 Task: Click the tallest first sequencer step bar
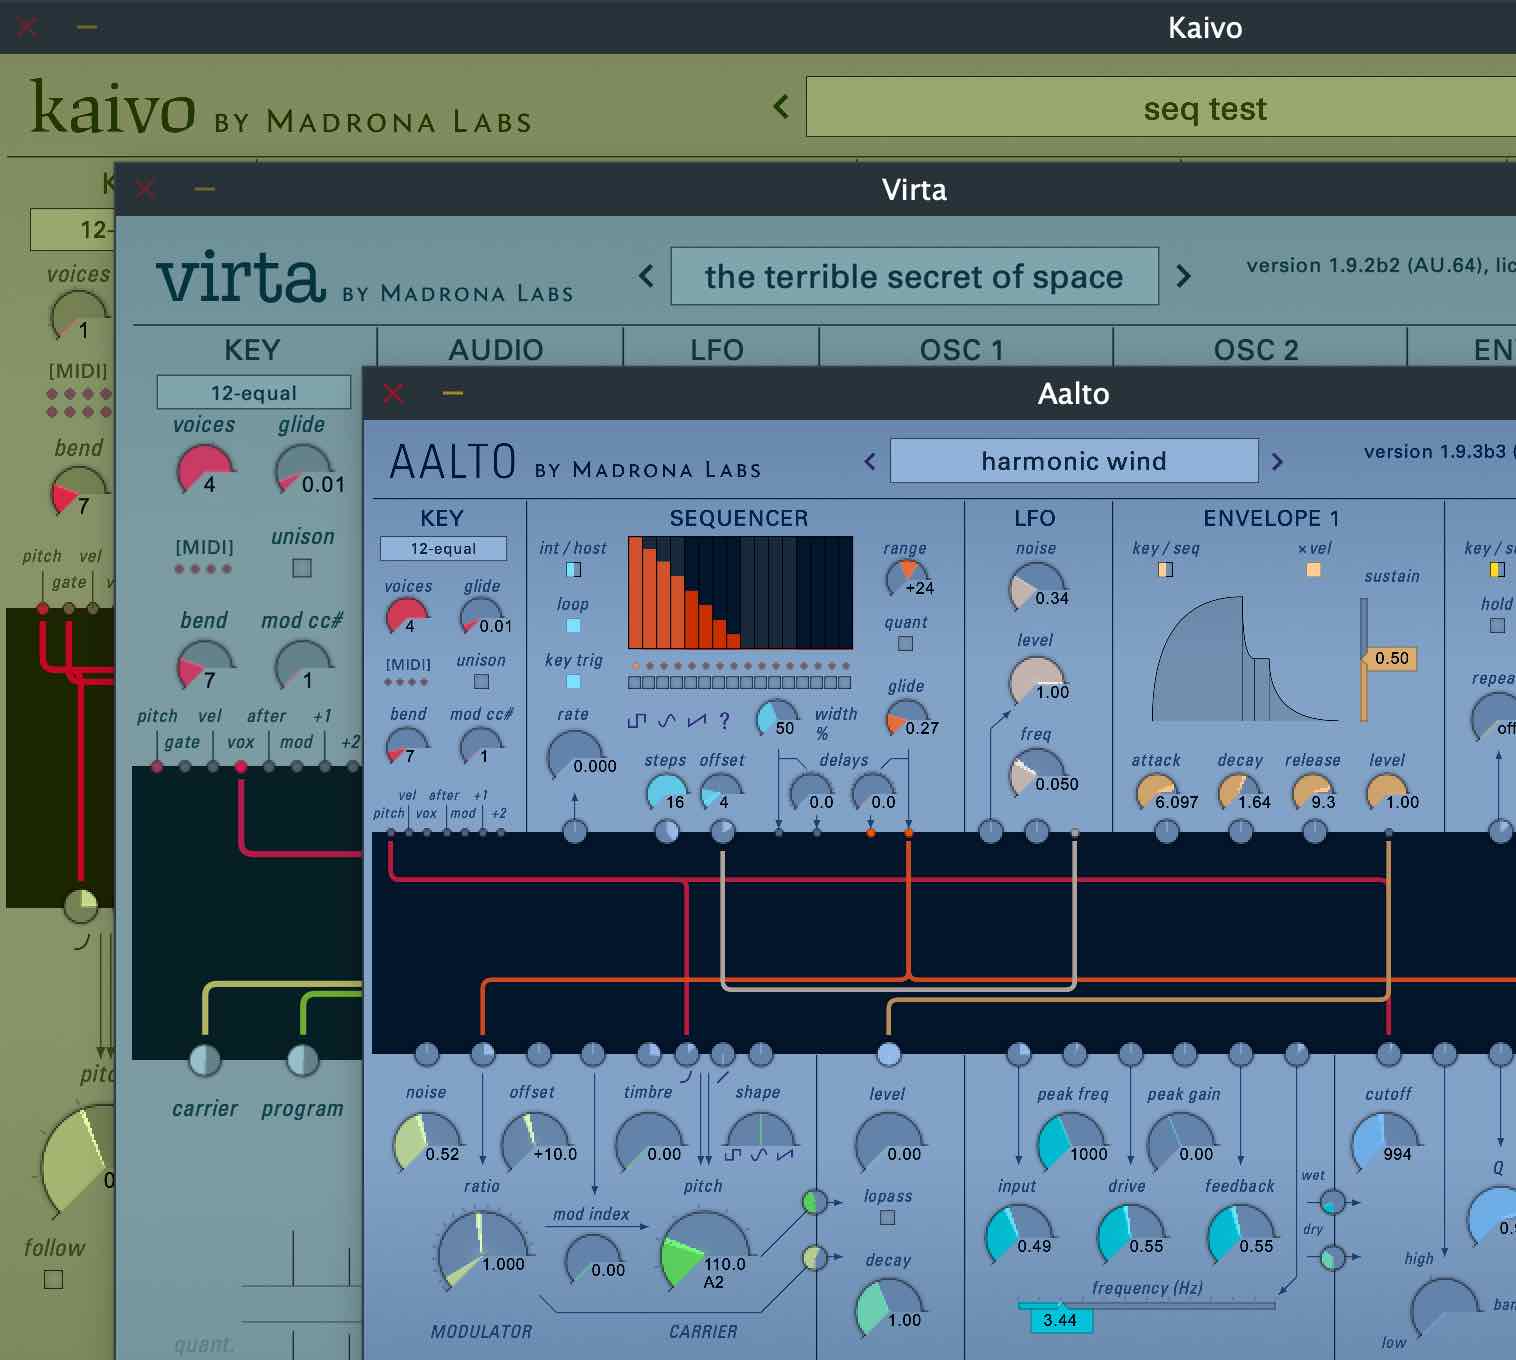click(635, 593)
